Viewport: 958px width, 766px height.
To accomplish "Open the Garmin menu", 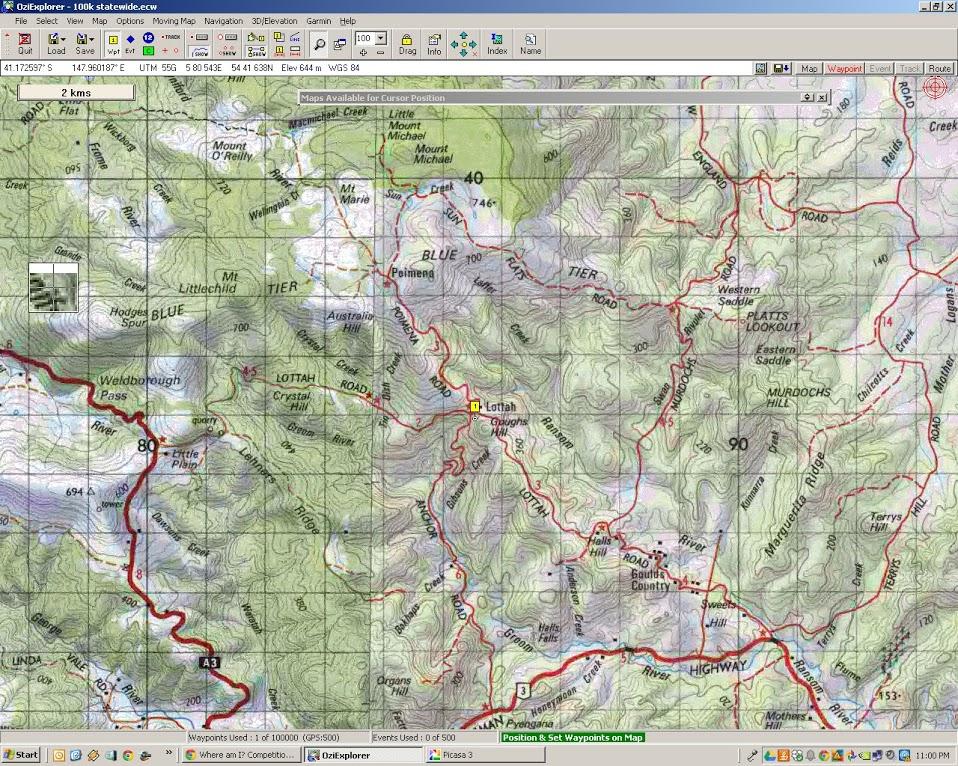I will click(319, 20).
